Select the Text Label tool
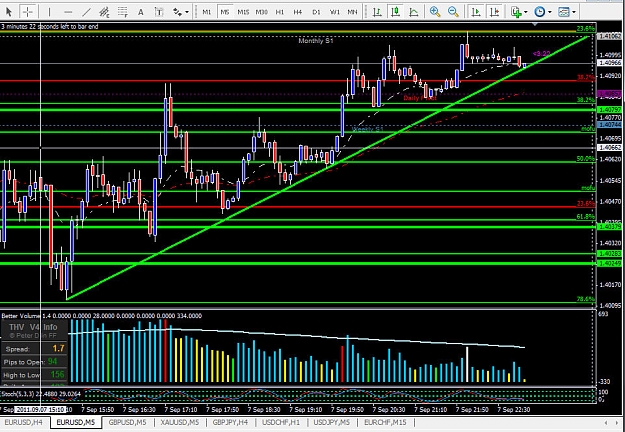Viewport: 625px width, 432px height. click(x=159, y=12)
